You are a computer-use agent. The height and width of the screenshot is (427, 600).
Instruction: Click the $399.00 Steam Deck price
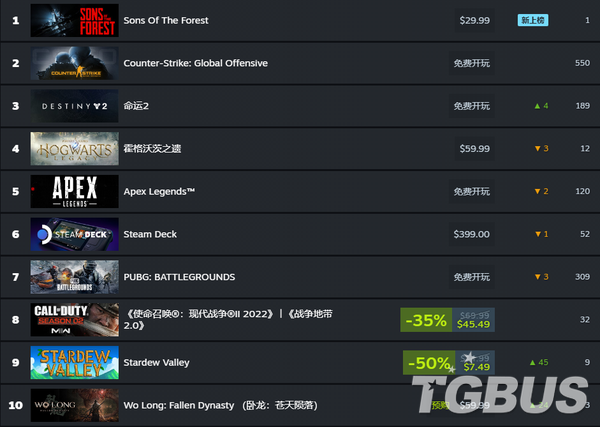471,234
